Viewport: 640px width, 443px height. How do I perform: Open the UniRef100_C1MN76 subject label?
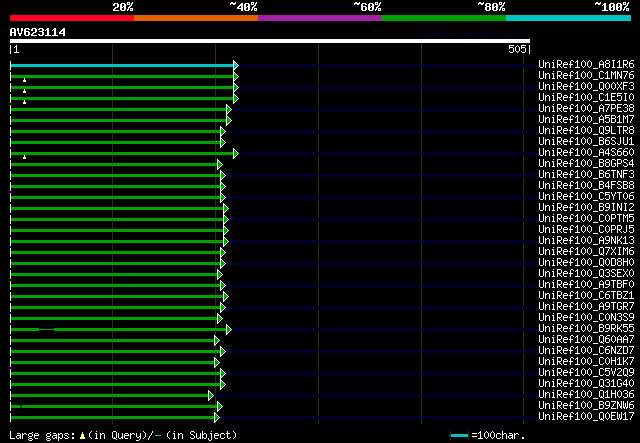coord(586,76)
